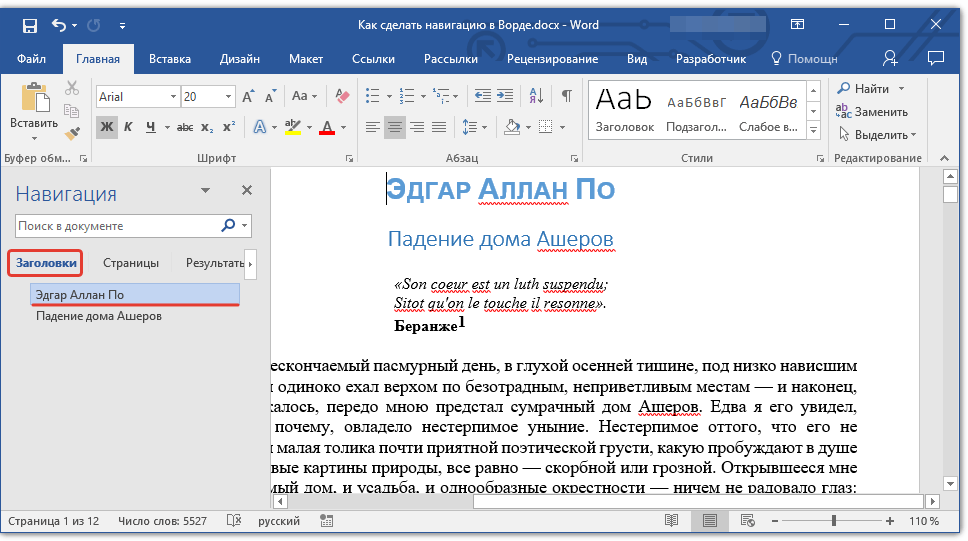
Task: Center align the text
Action: tap(394, 127)
